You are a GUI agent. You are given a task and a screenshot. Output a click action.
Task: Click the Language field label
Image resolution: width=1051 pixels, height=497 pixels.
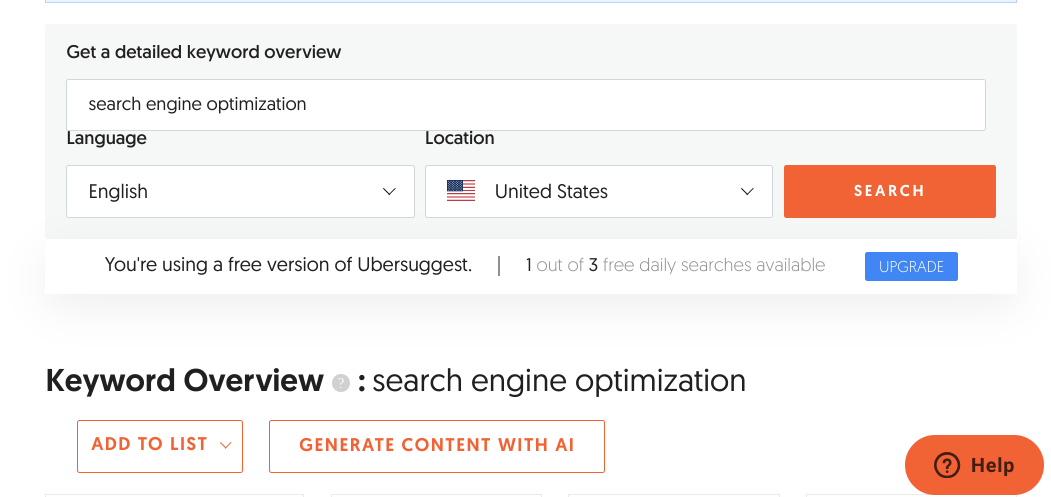tap(107, 138)
